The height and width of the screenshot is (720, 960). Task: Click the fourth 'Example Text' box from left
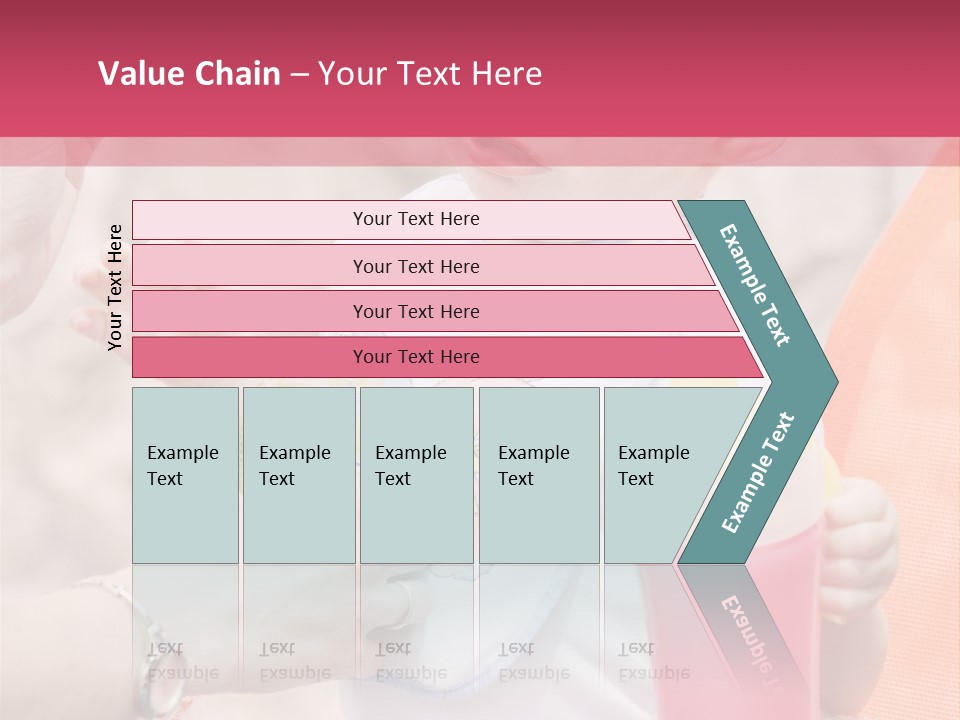tap(539, 475)
